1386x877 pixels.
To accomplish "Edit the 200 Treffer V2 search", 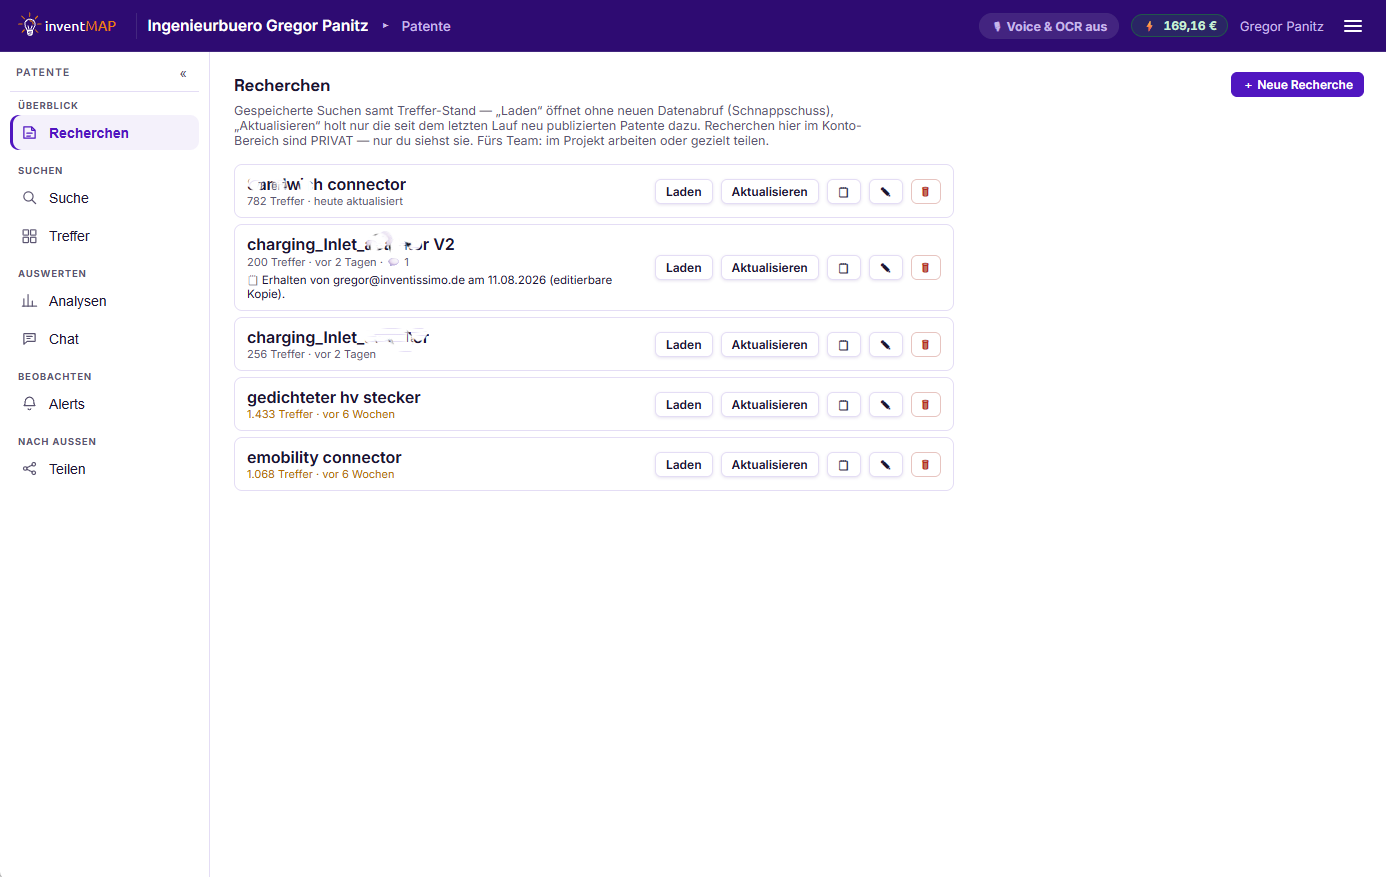I will [x=886, y=268].
